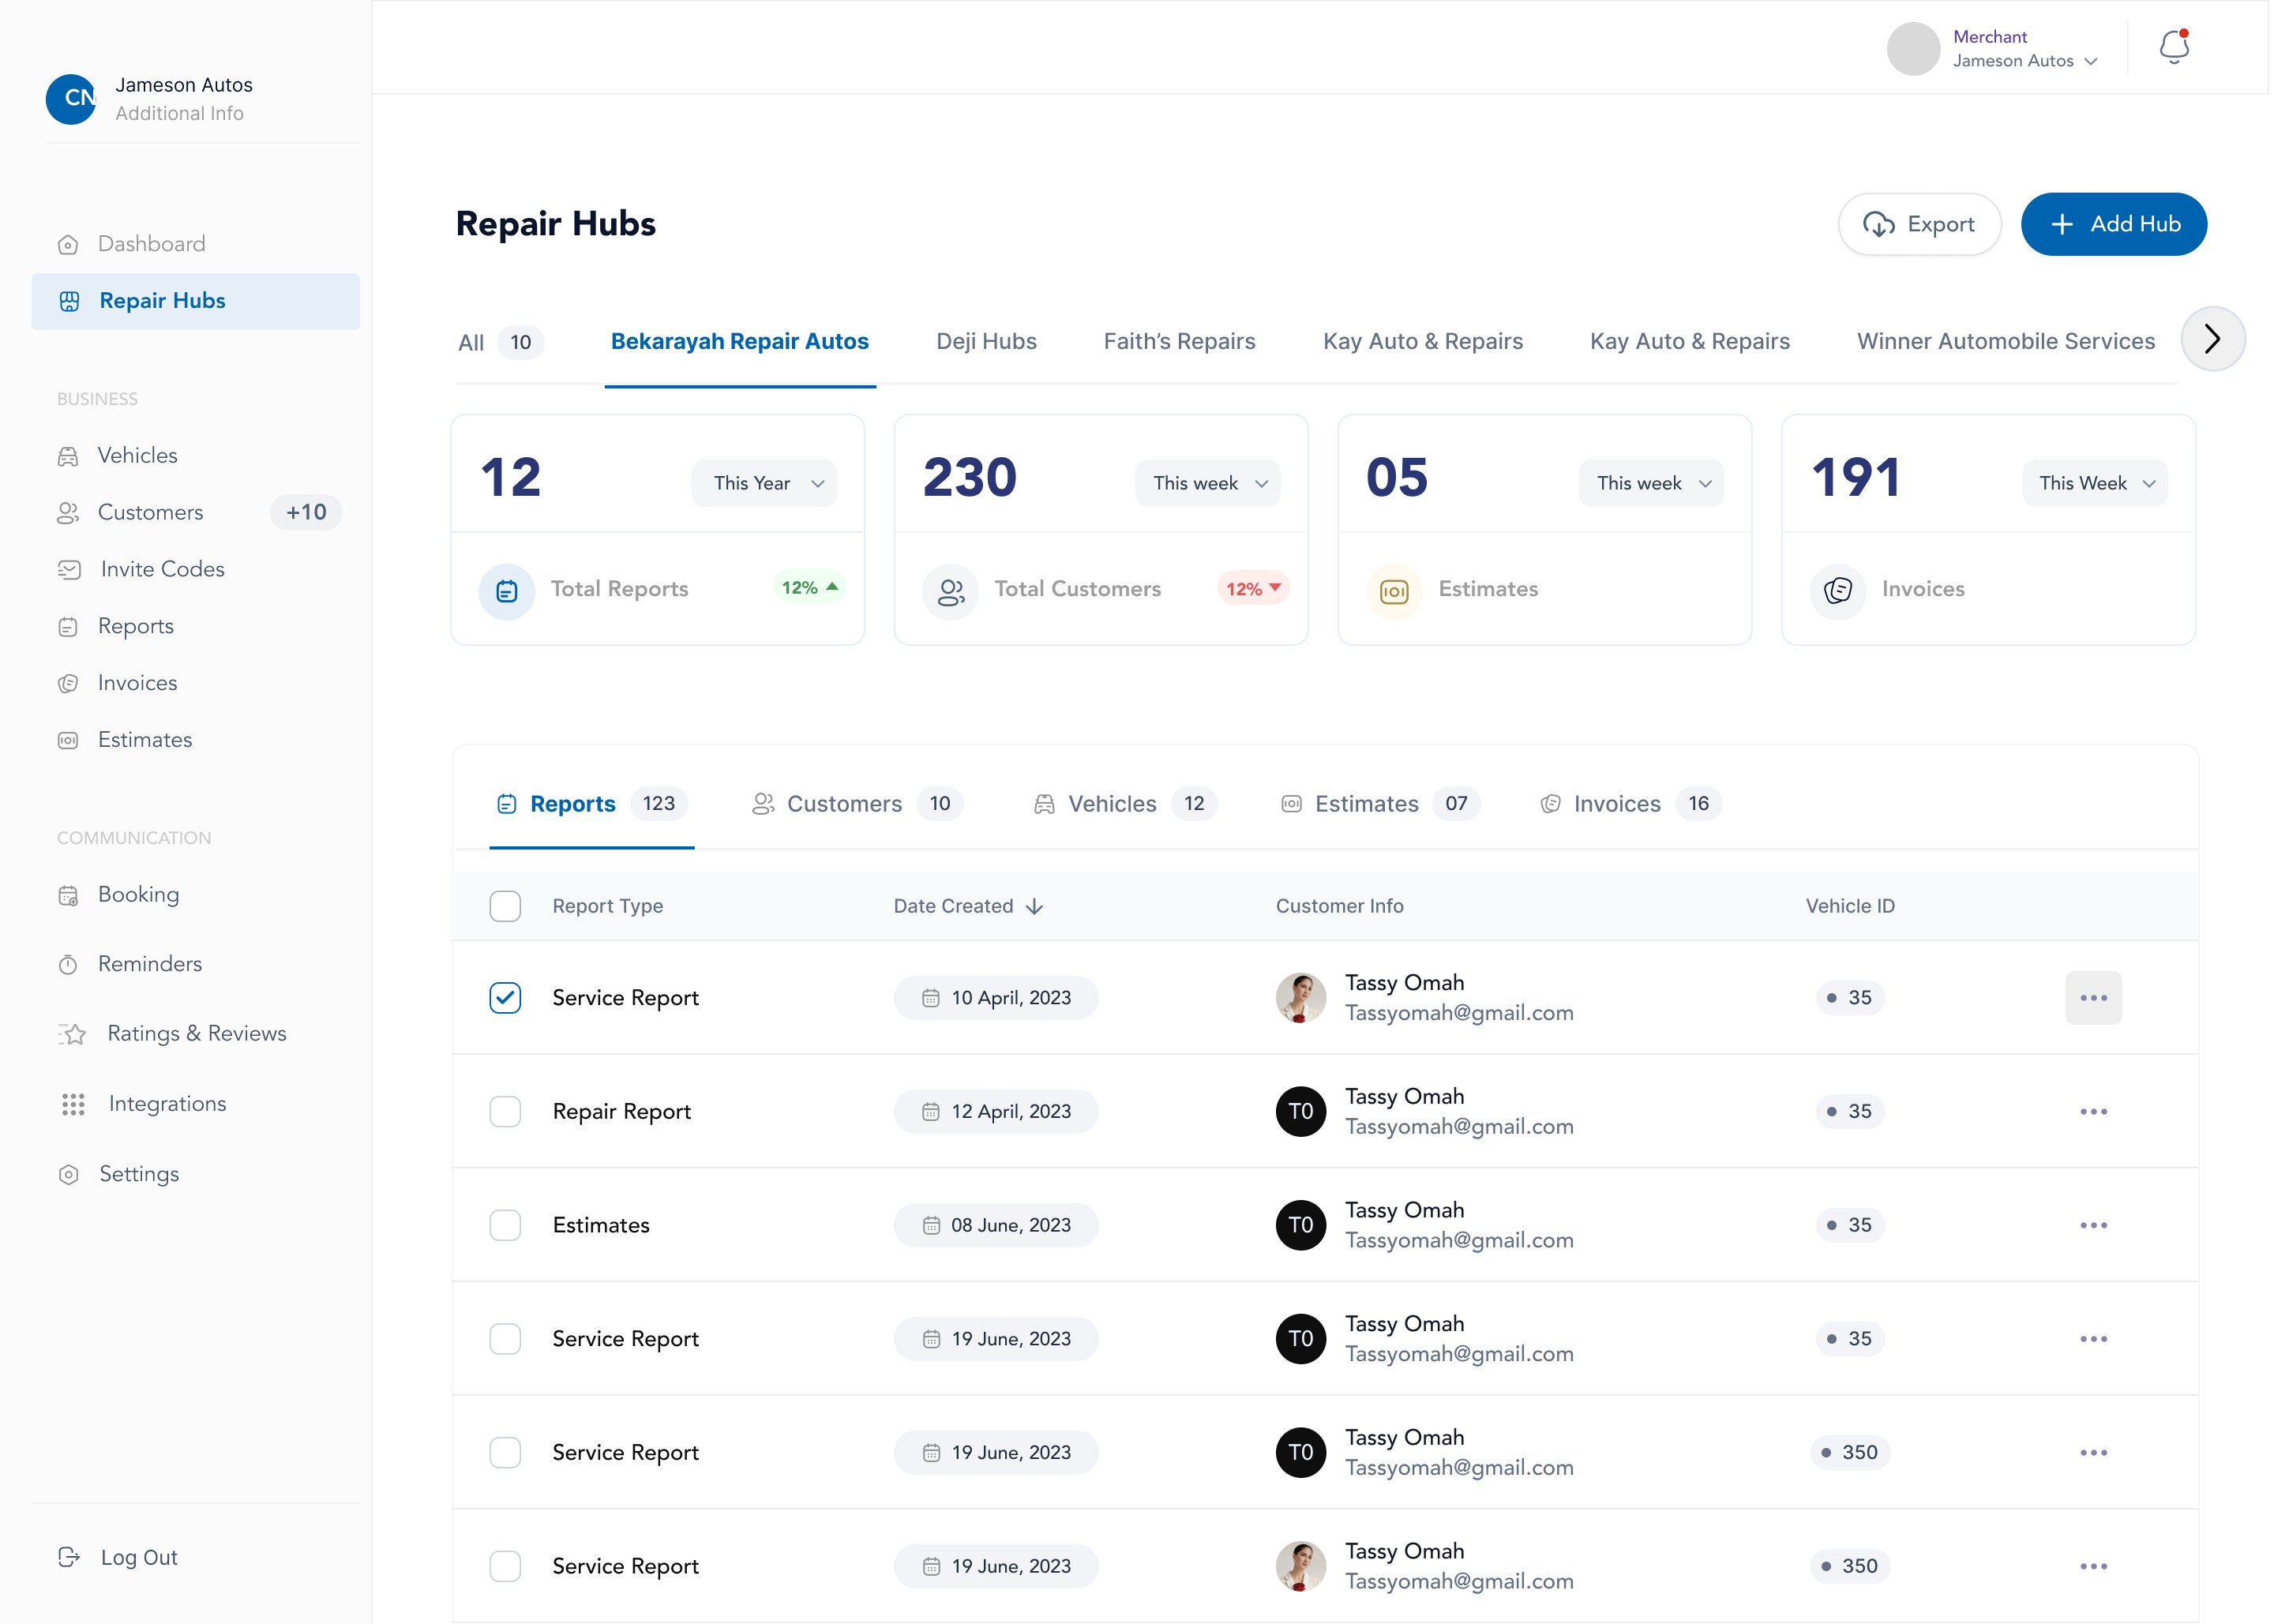Click the Estimates icon in sidebar
This screenshot has height=1624, width=2274.
tap(68, 741)
